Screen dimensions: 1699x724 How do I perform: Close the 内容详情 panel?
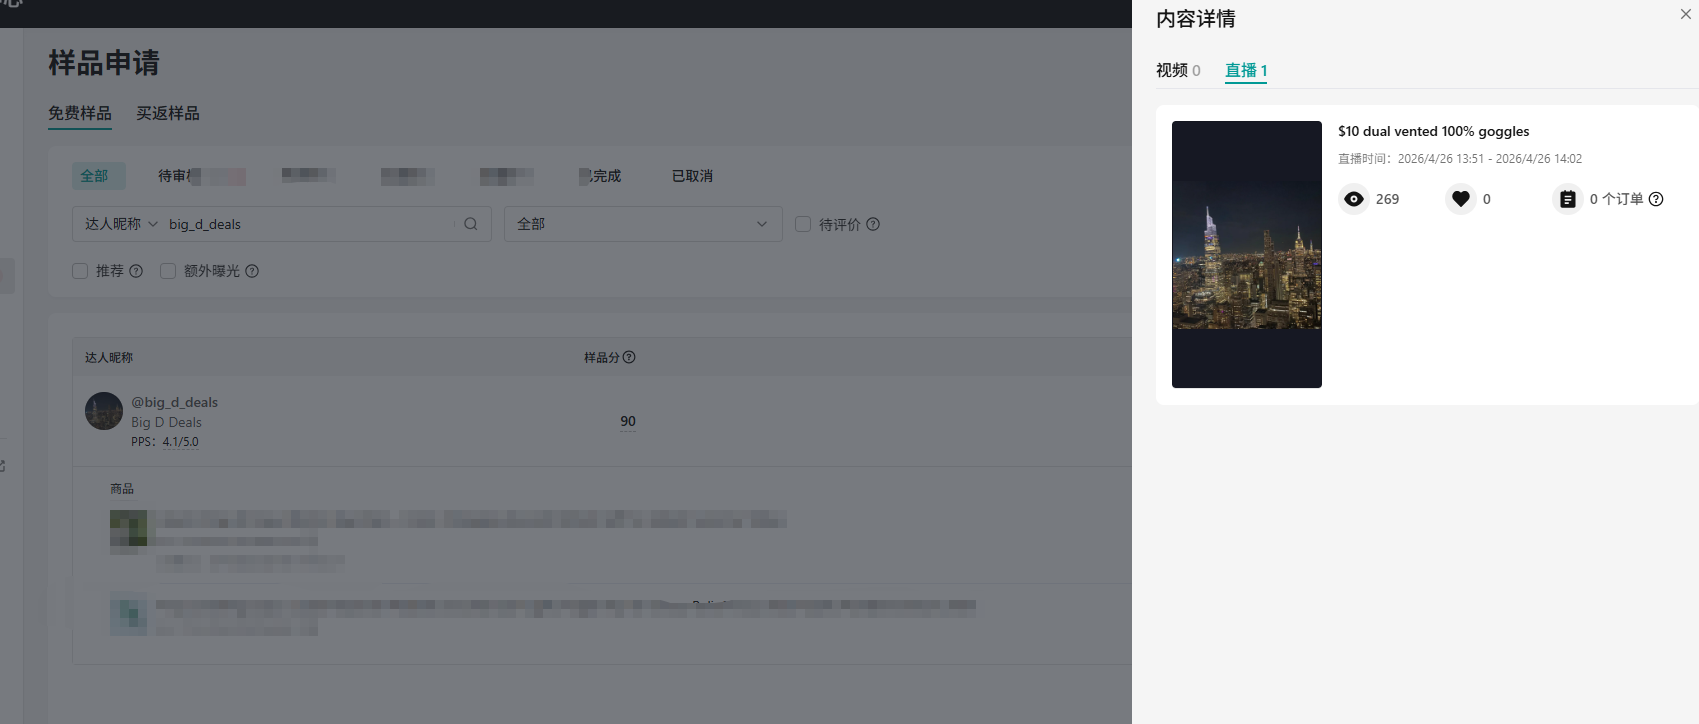[x=1685, y=14]
